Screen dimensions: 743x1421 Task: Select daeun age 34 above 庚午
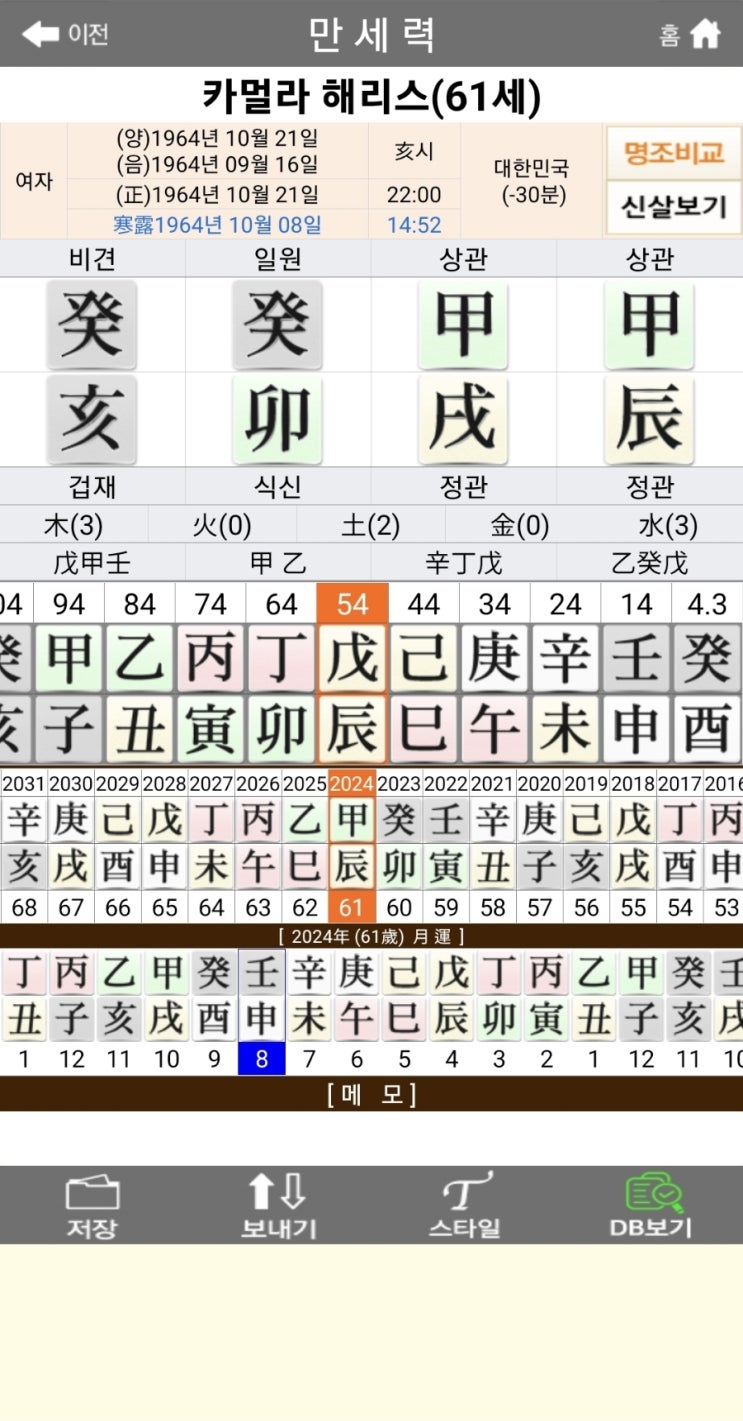click(x=494, y=603)
